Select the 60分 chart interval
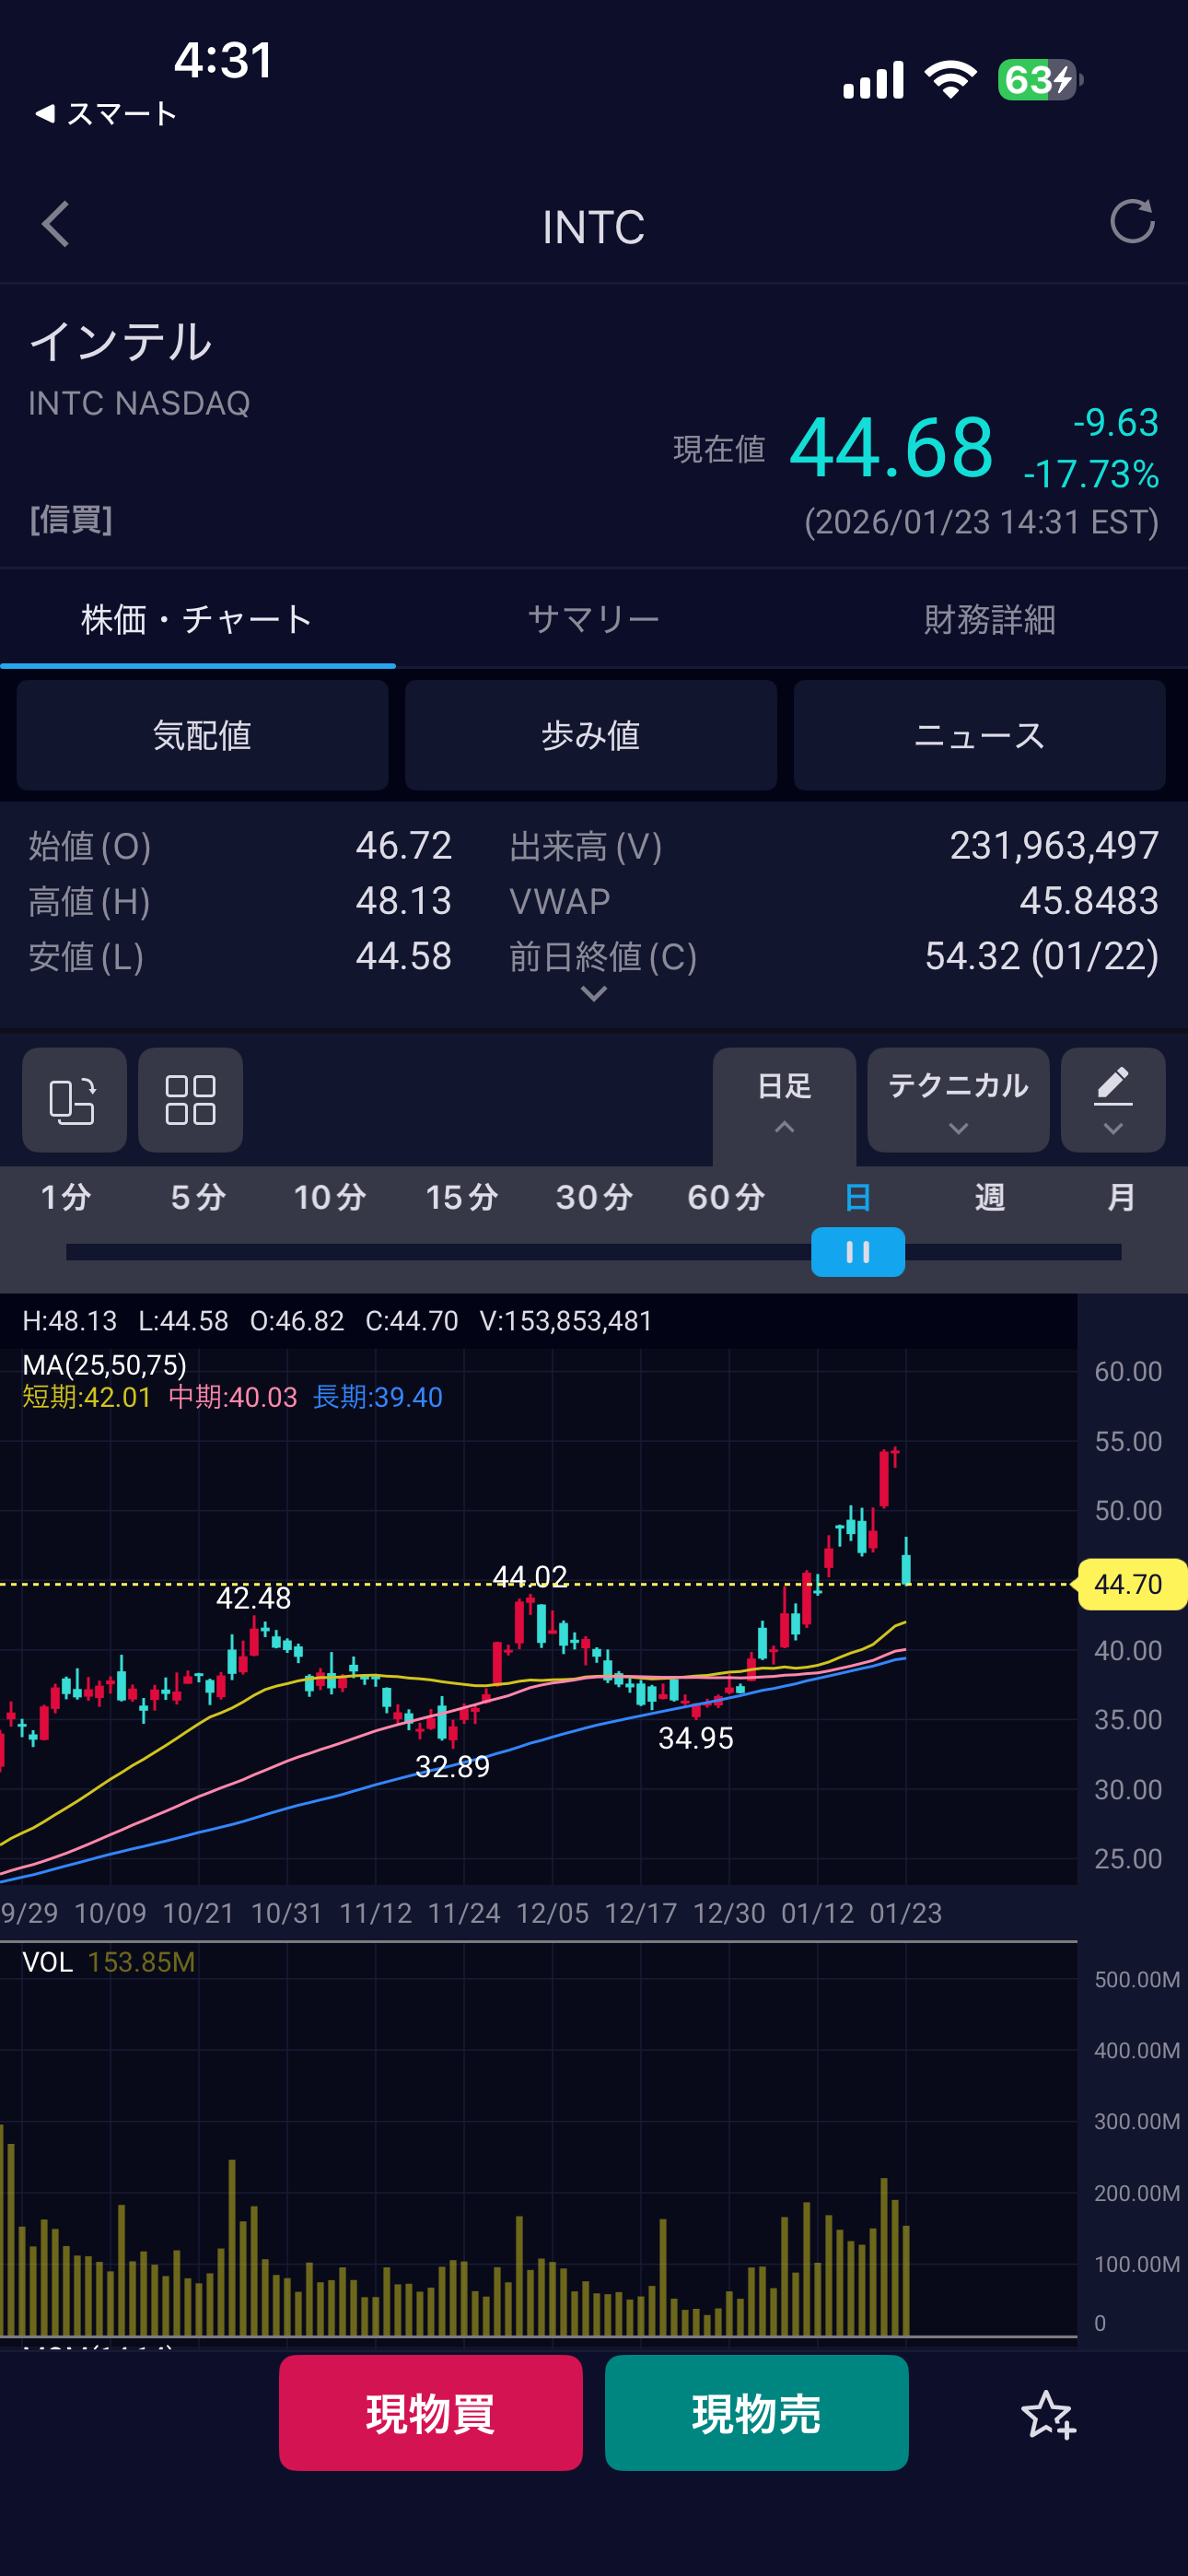 (x=726, y=1197)
